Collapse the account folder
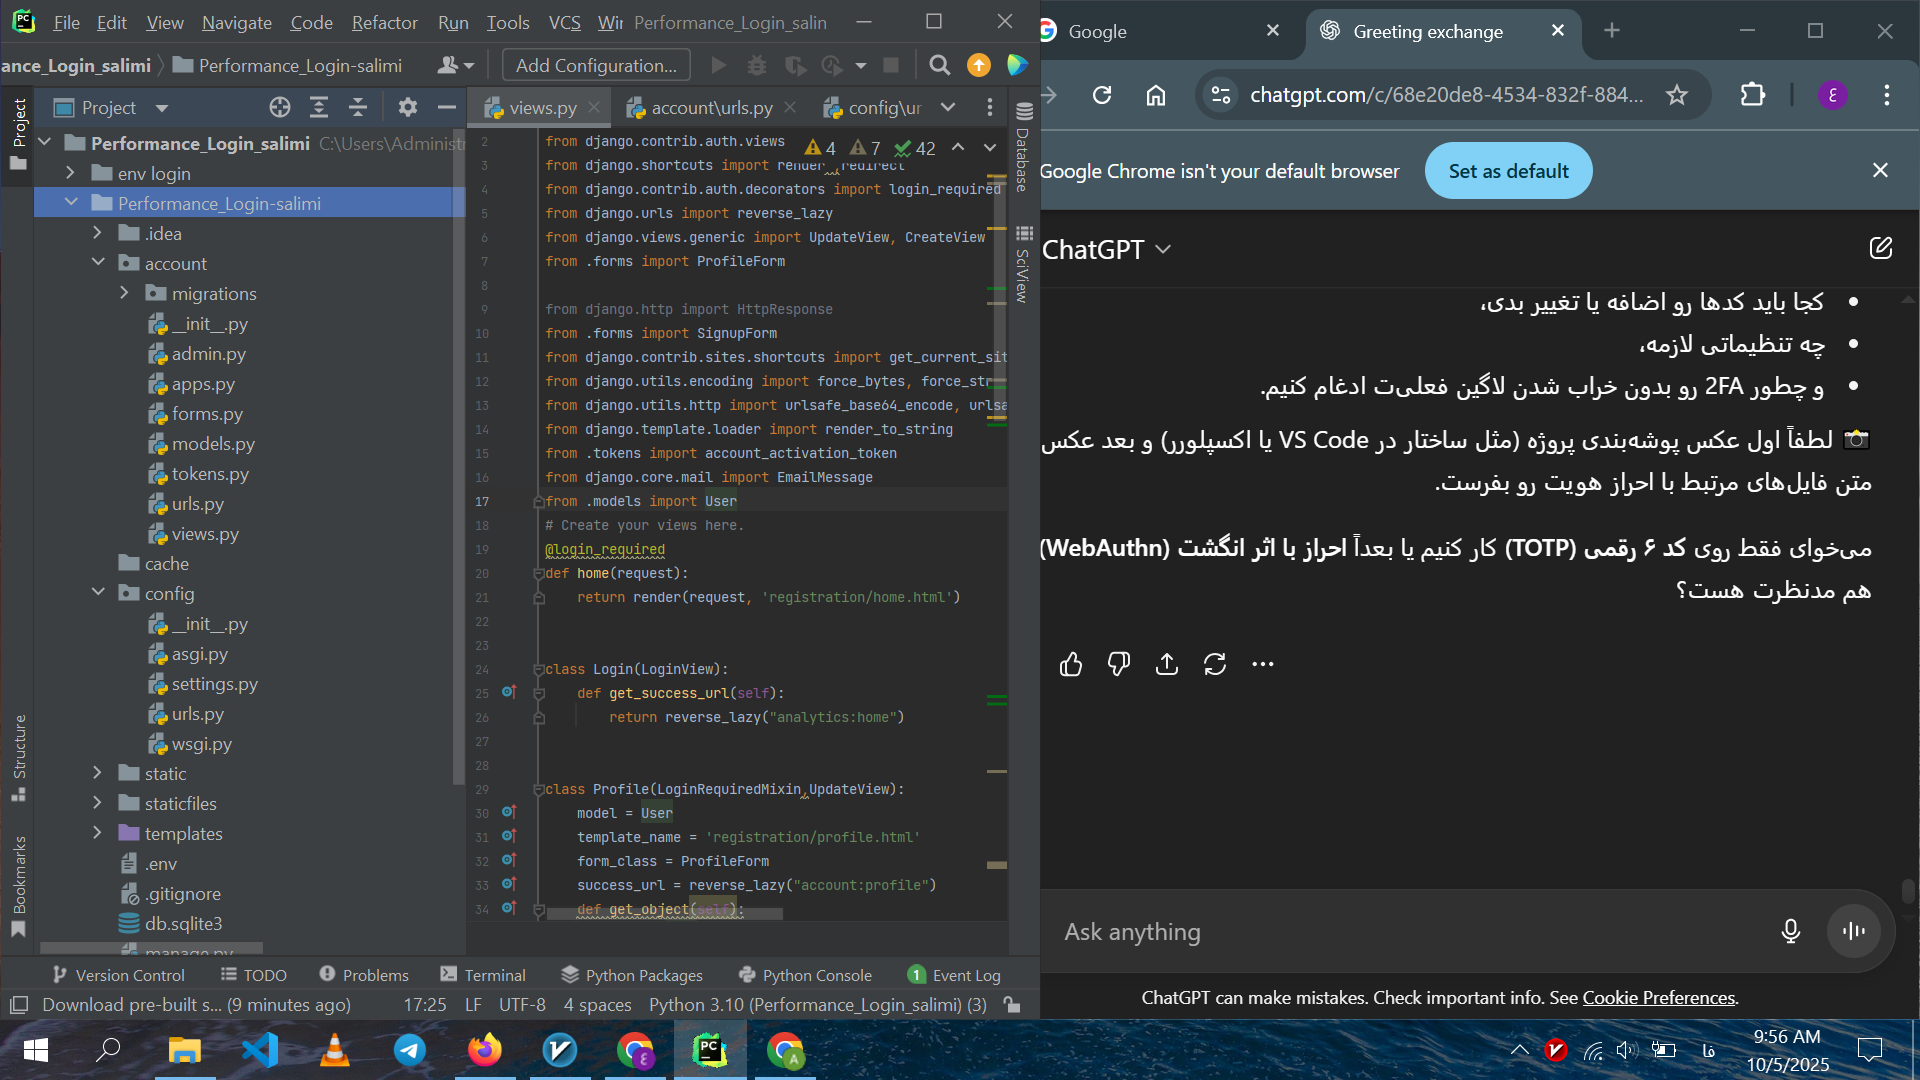Screen dimensions: 1920x1080 point(98,263)
